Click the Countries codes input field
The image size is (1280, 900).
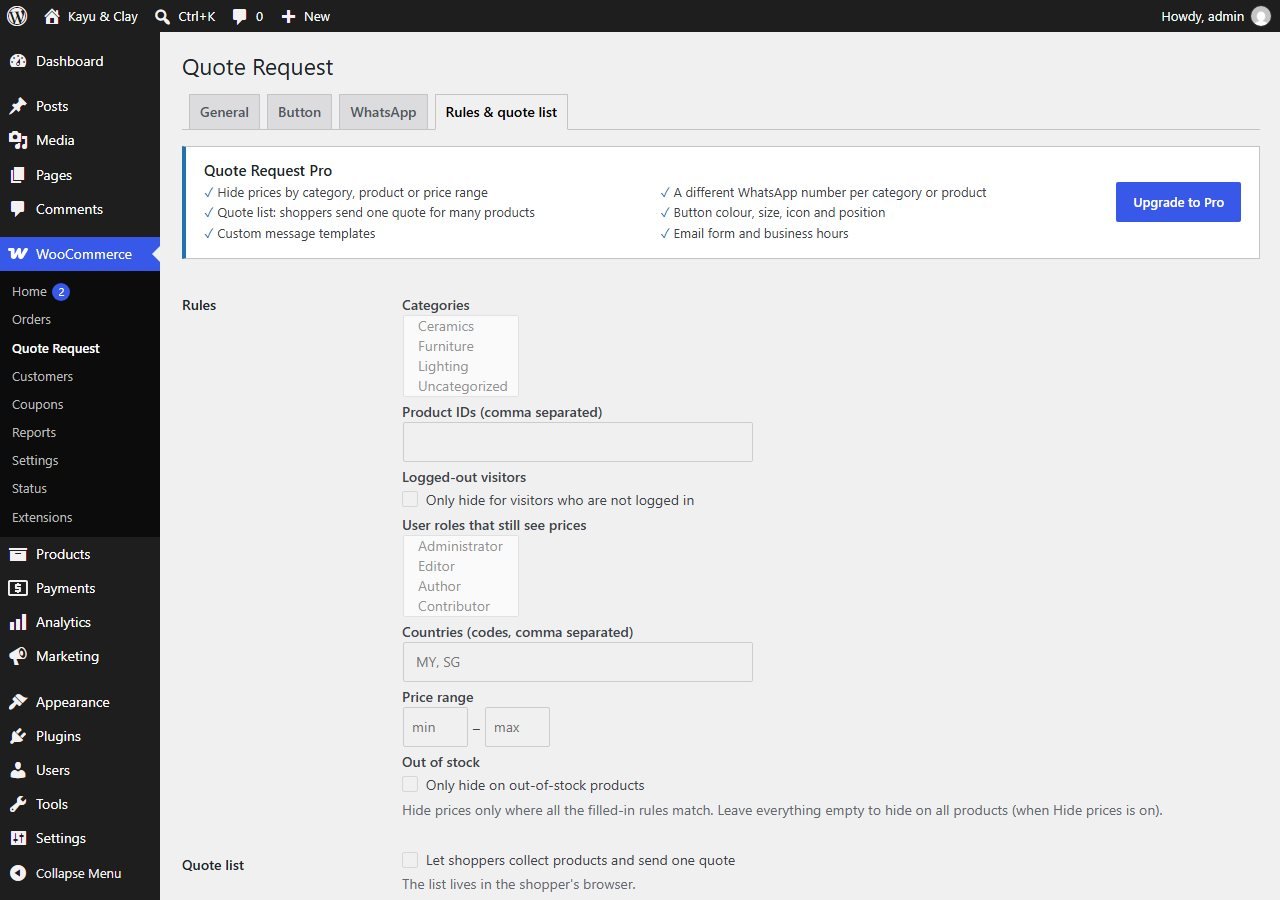(x=578, y=662)
